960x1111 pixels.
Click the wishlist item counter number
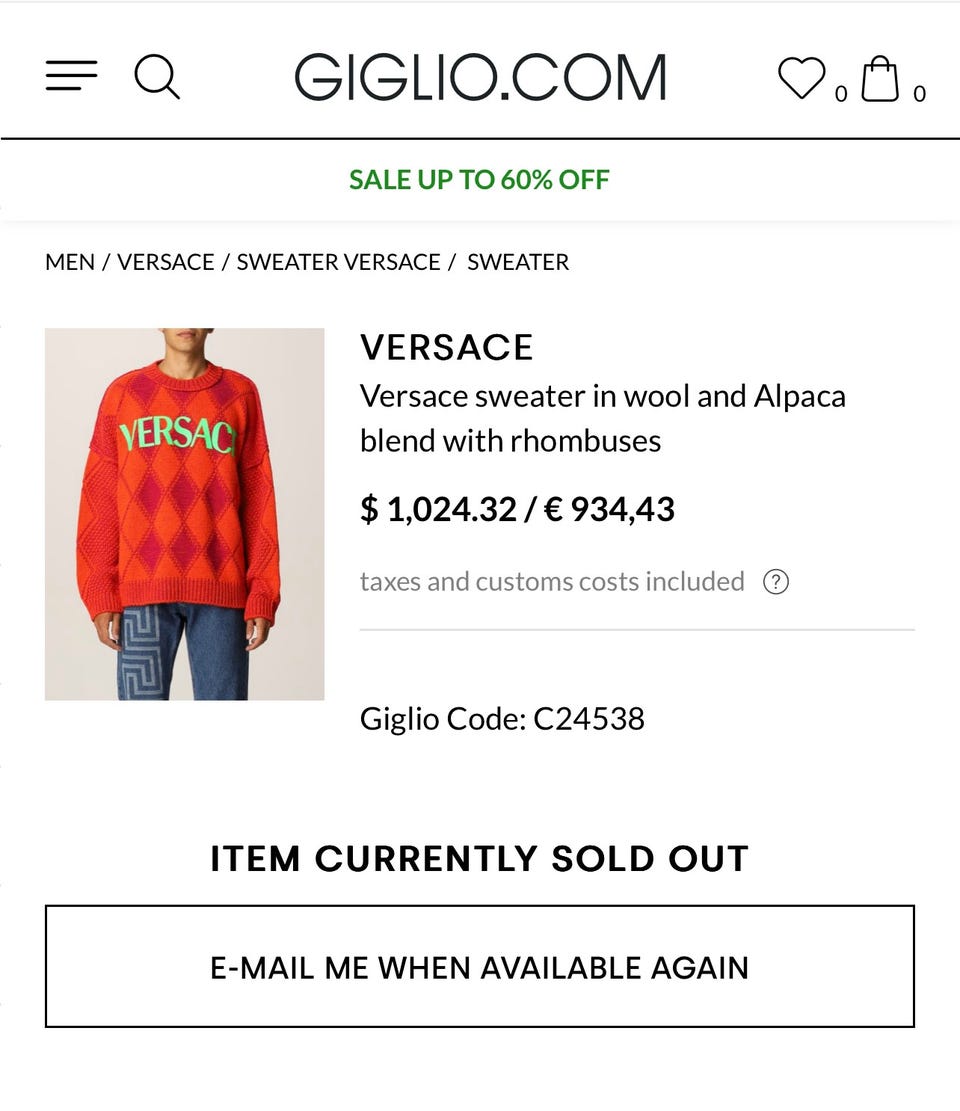840,94
